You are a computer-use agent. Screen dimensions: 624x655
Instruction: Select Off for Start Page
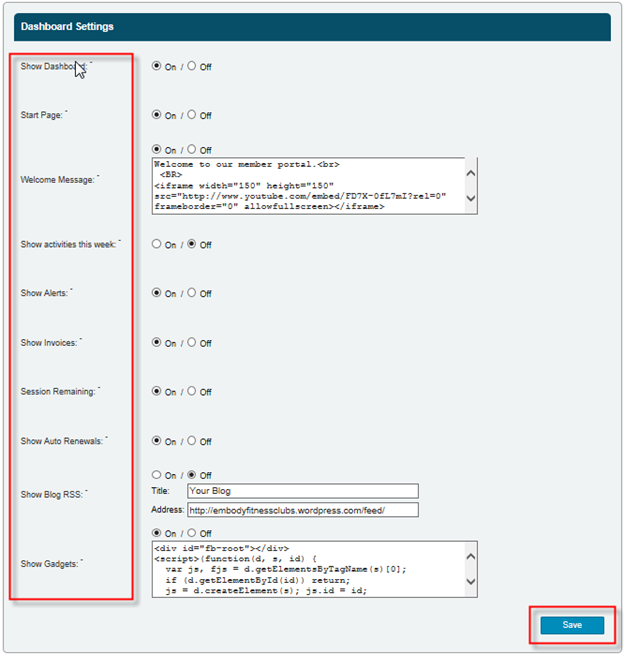pos(192,116)
